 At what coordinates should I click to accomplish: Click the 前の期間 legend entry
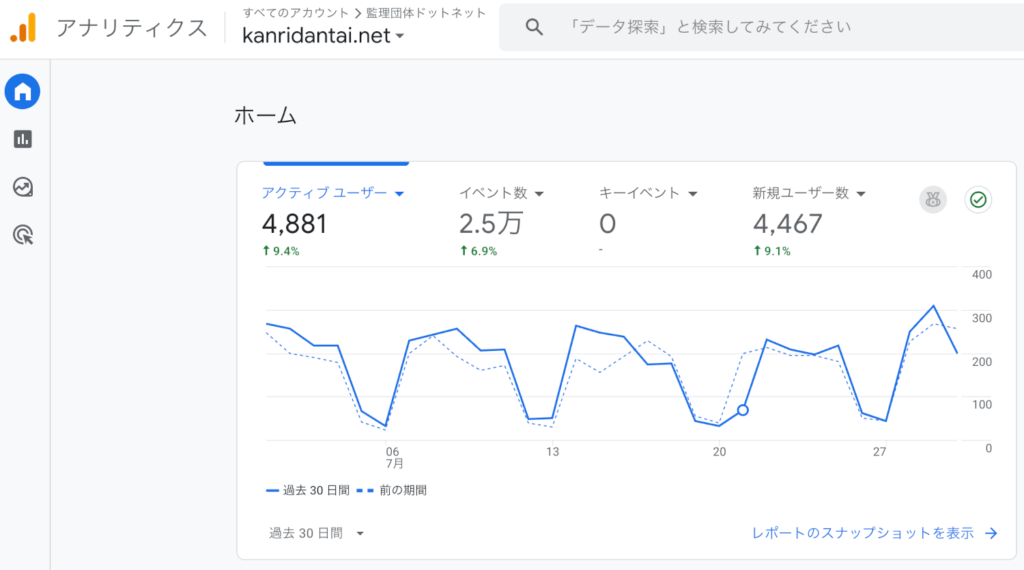[392, 490]
